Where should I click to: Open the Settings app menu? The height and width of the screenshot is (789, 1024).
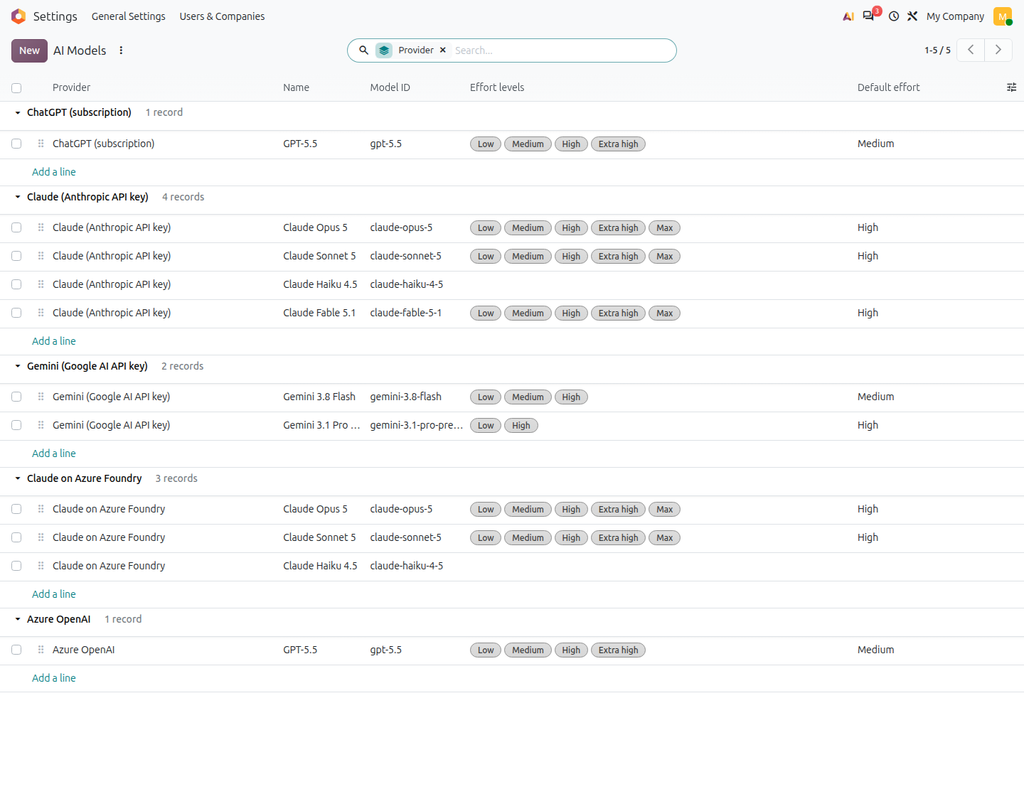click(55, 16)
